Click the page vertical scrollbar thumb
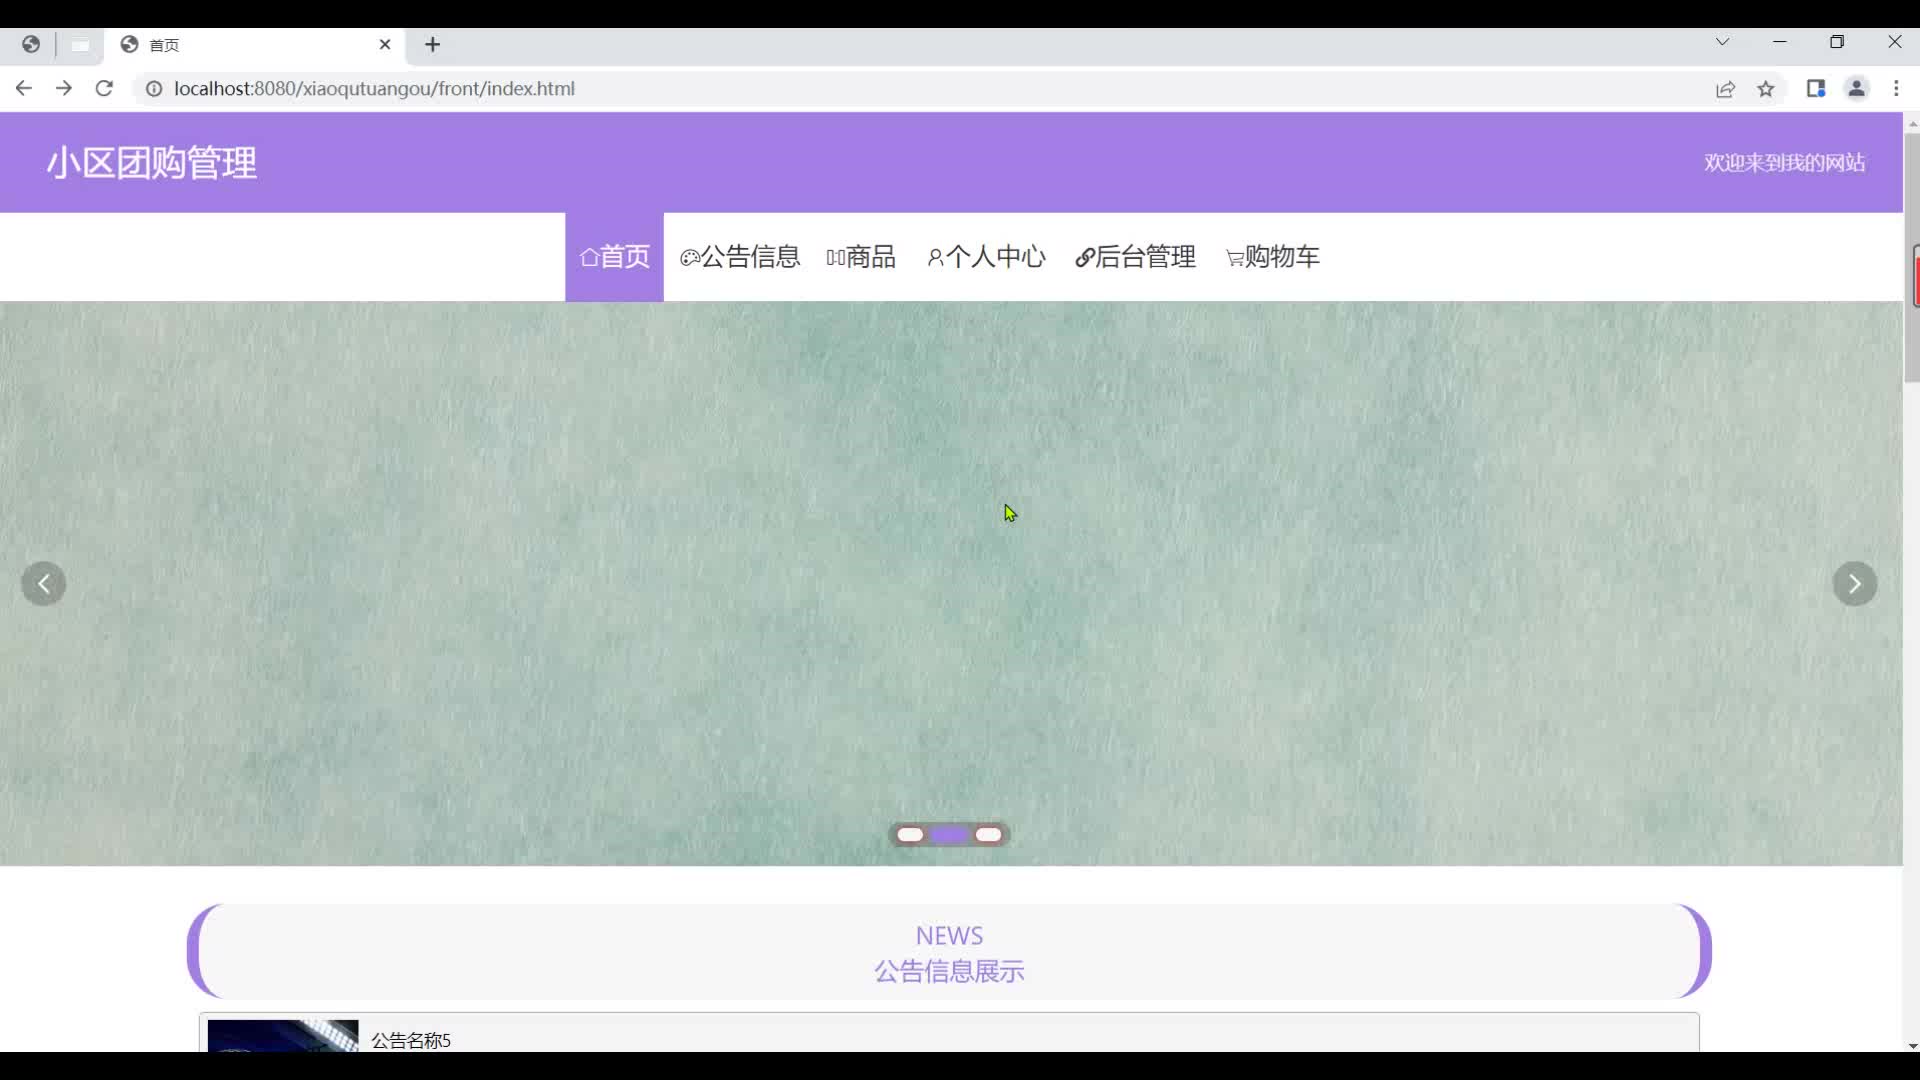The width and height of the screenshot is (1920, 1080). (1912, 257)
